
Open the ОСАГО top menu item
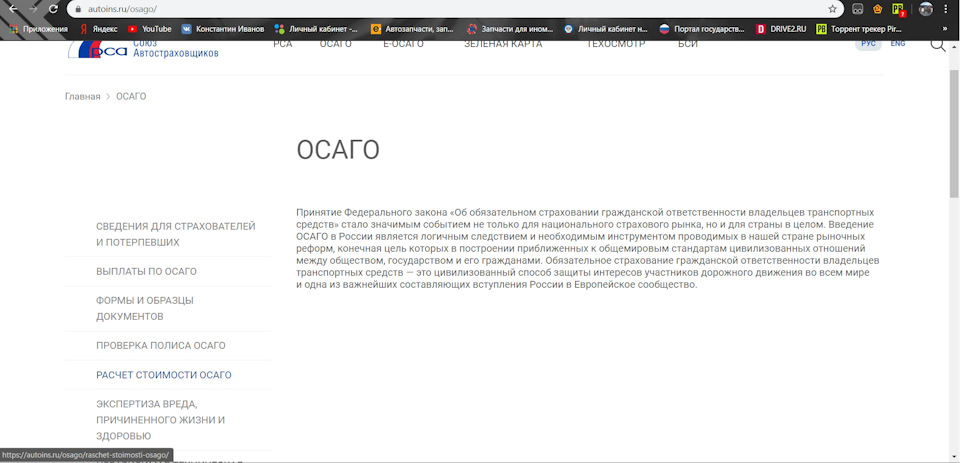[x=336, y=43]
